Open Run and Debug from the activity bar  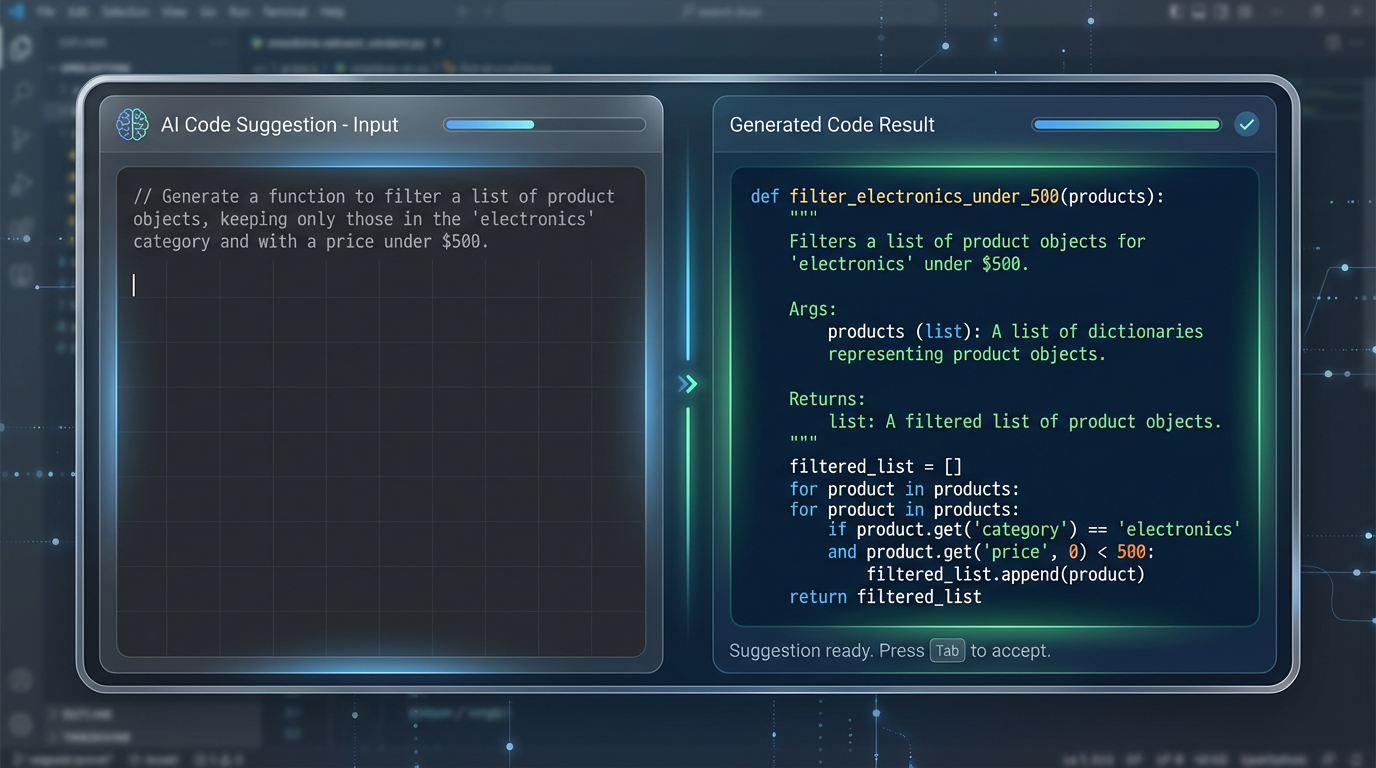point(22,183)
